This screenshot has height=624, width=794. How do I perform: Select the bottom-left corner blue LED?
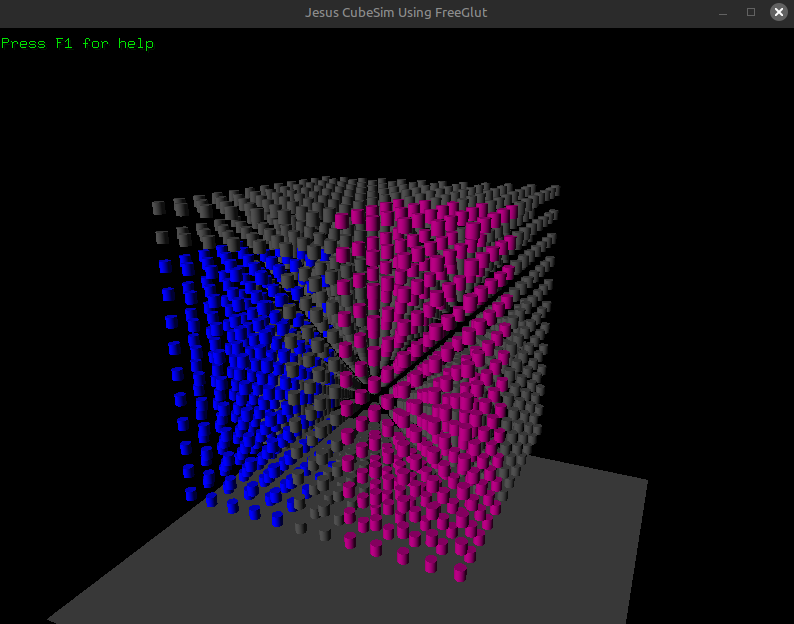coord(192,495)
